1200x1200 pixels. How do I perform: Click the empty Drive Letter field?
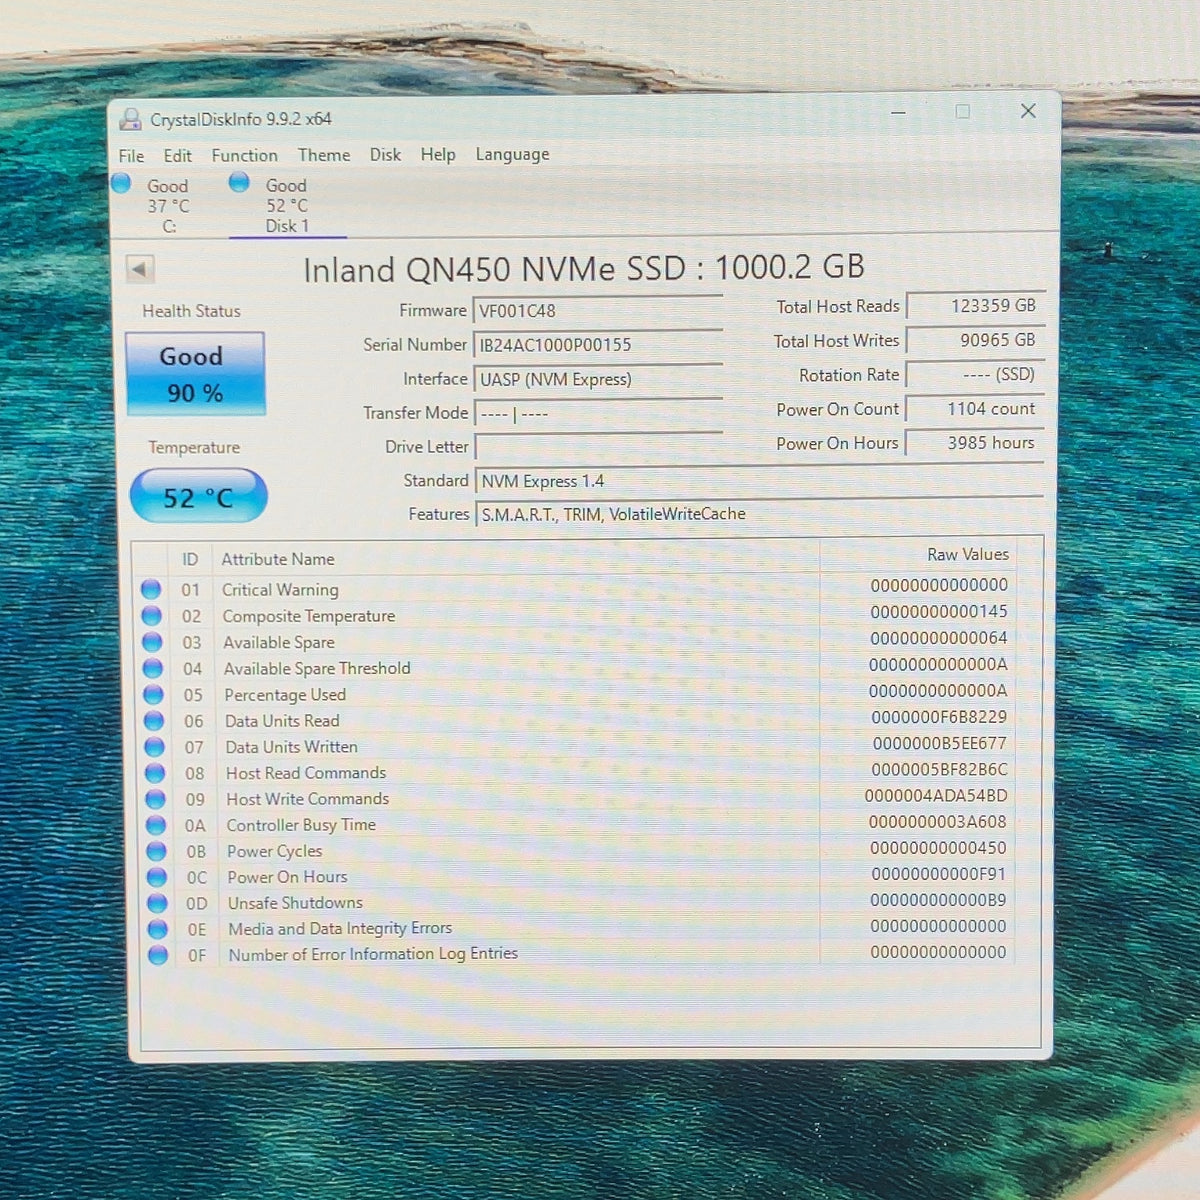coord(598,447)
